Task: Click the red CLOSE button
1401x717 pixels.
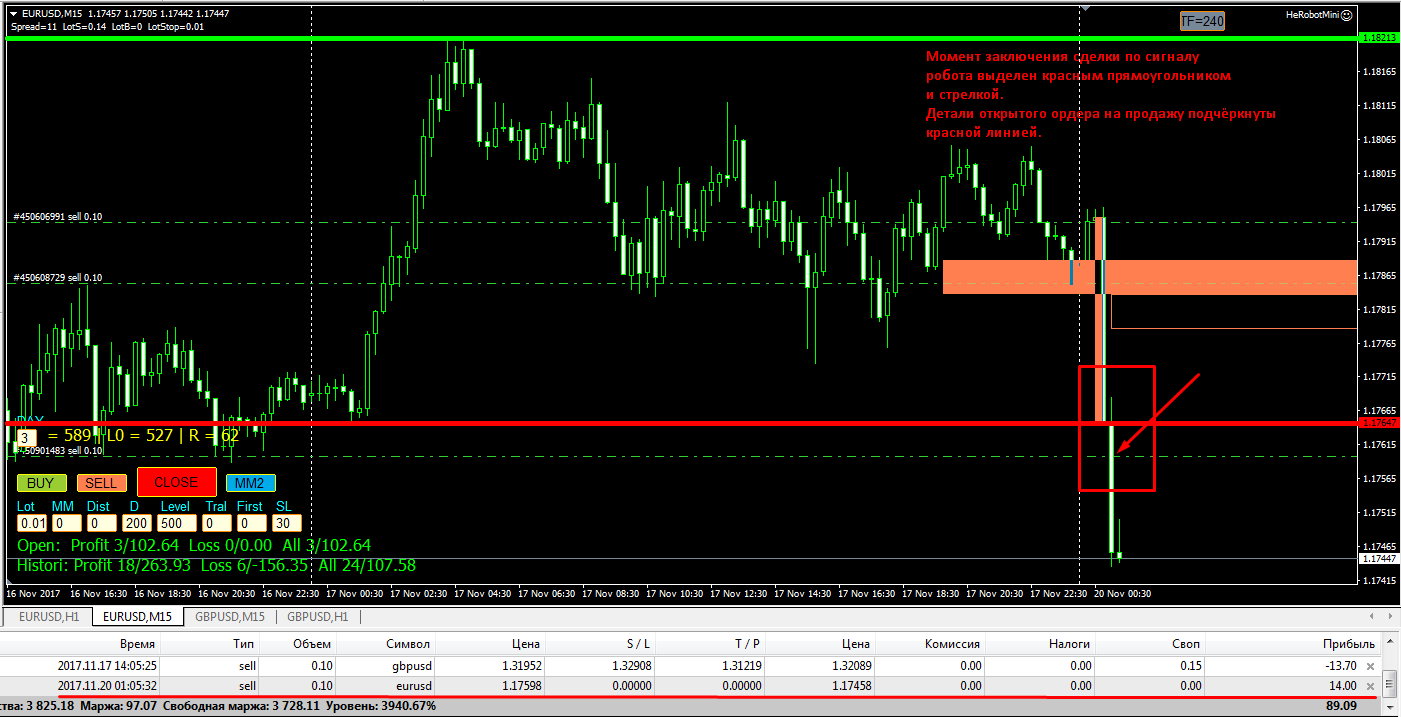Action: (x=176, y=482)
